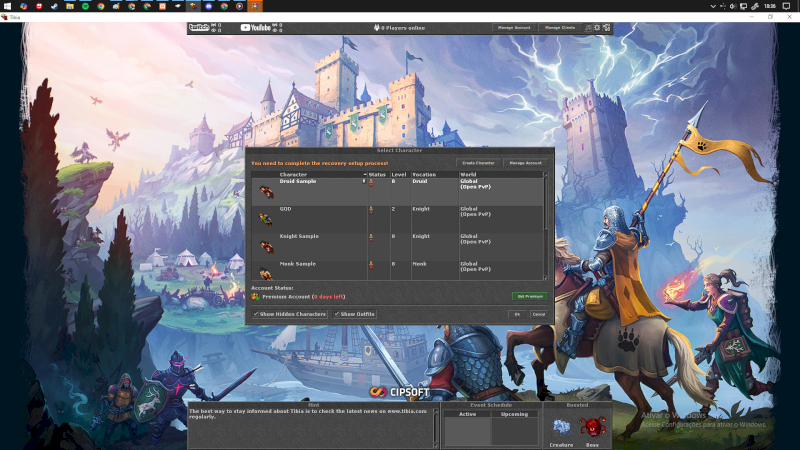800x450 pixels.
Task: Uncheck Show Hidden Characters
Action: pyautogui.click(x=289, y=314)
